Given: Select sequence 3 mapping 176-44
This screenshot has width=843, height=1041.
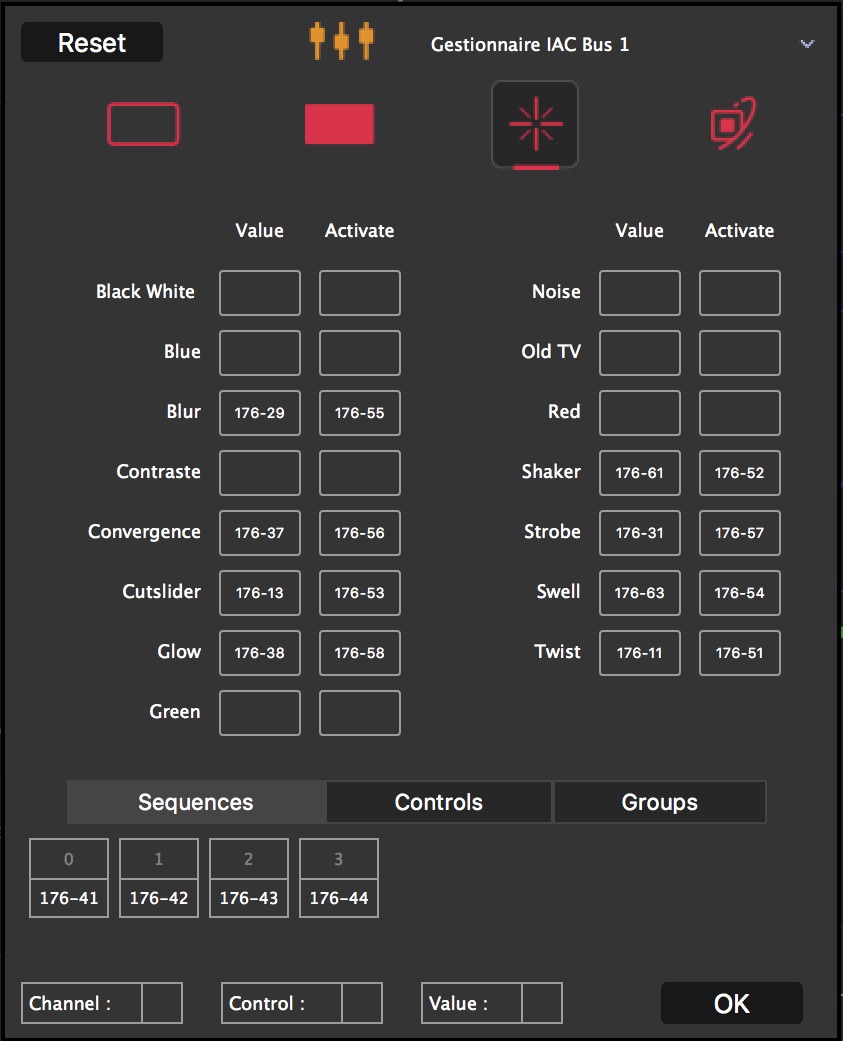Looking at the screenshot, I should [x=339, y=898].
